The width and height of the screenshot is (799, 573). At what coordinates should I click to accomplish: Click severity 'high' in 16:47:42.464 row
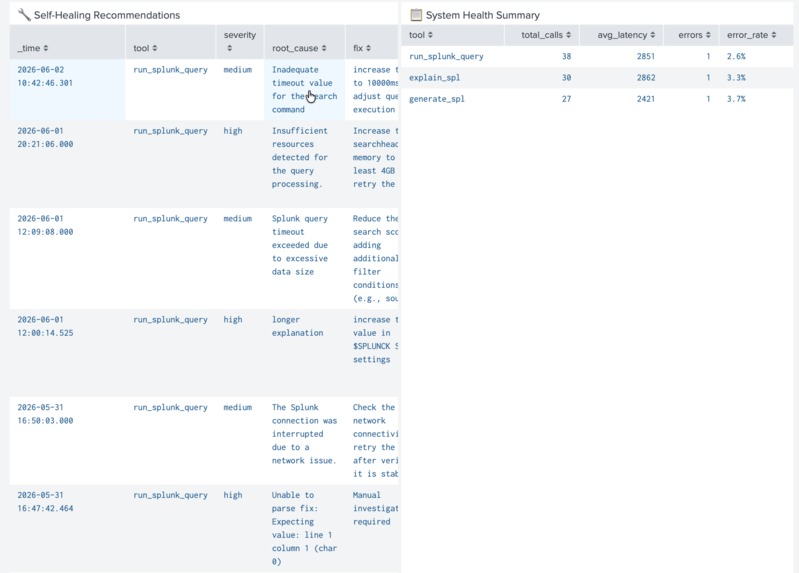(233, 494)
